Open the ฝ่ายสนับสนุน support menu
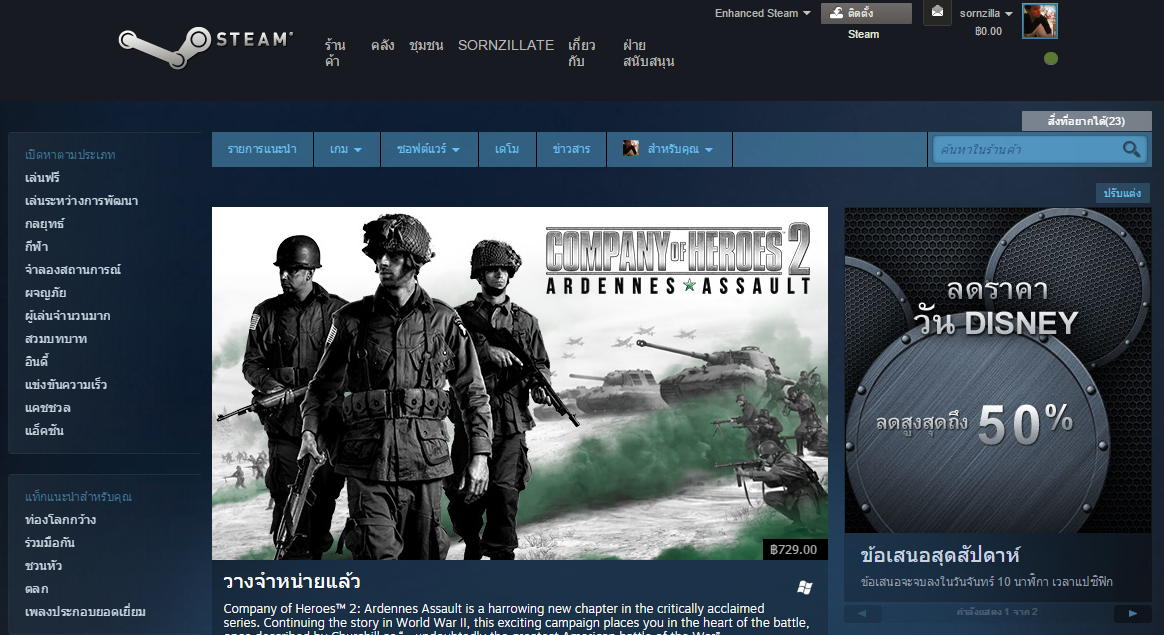 pyautogui.click(x=648, y=53)
